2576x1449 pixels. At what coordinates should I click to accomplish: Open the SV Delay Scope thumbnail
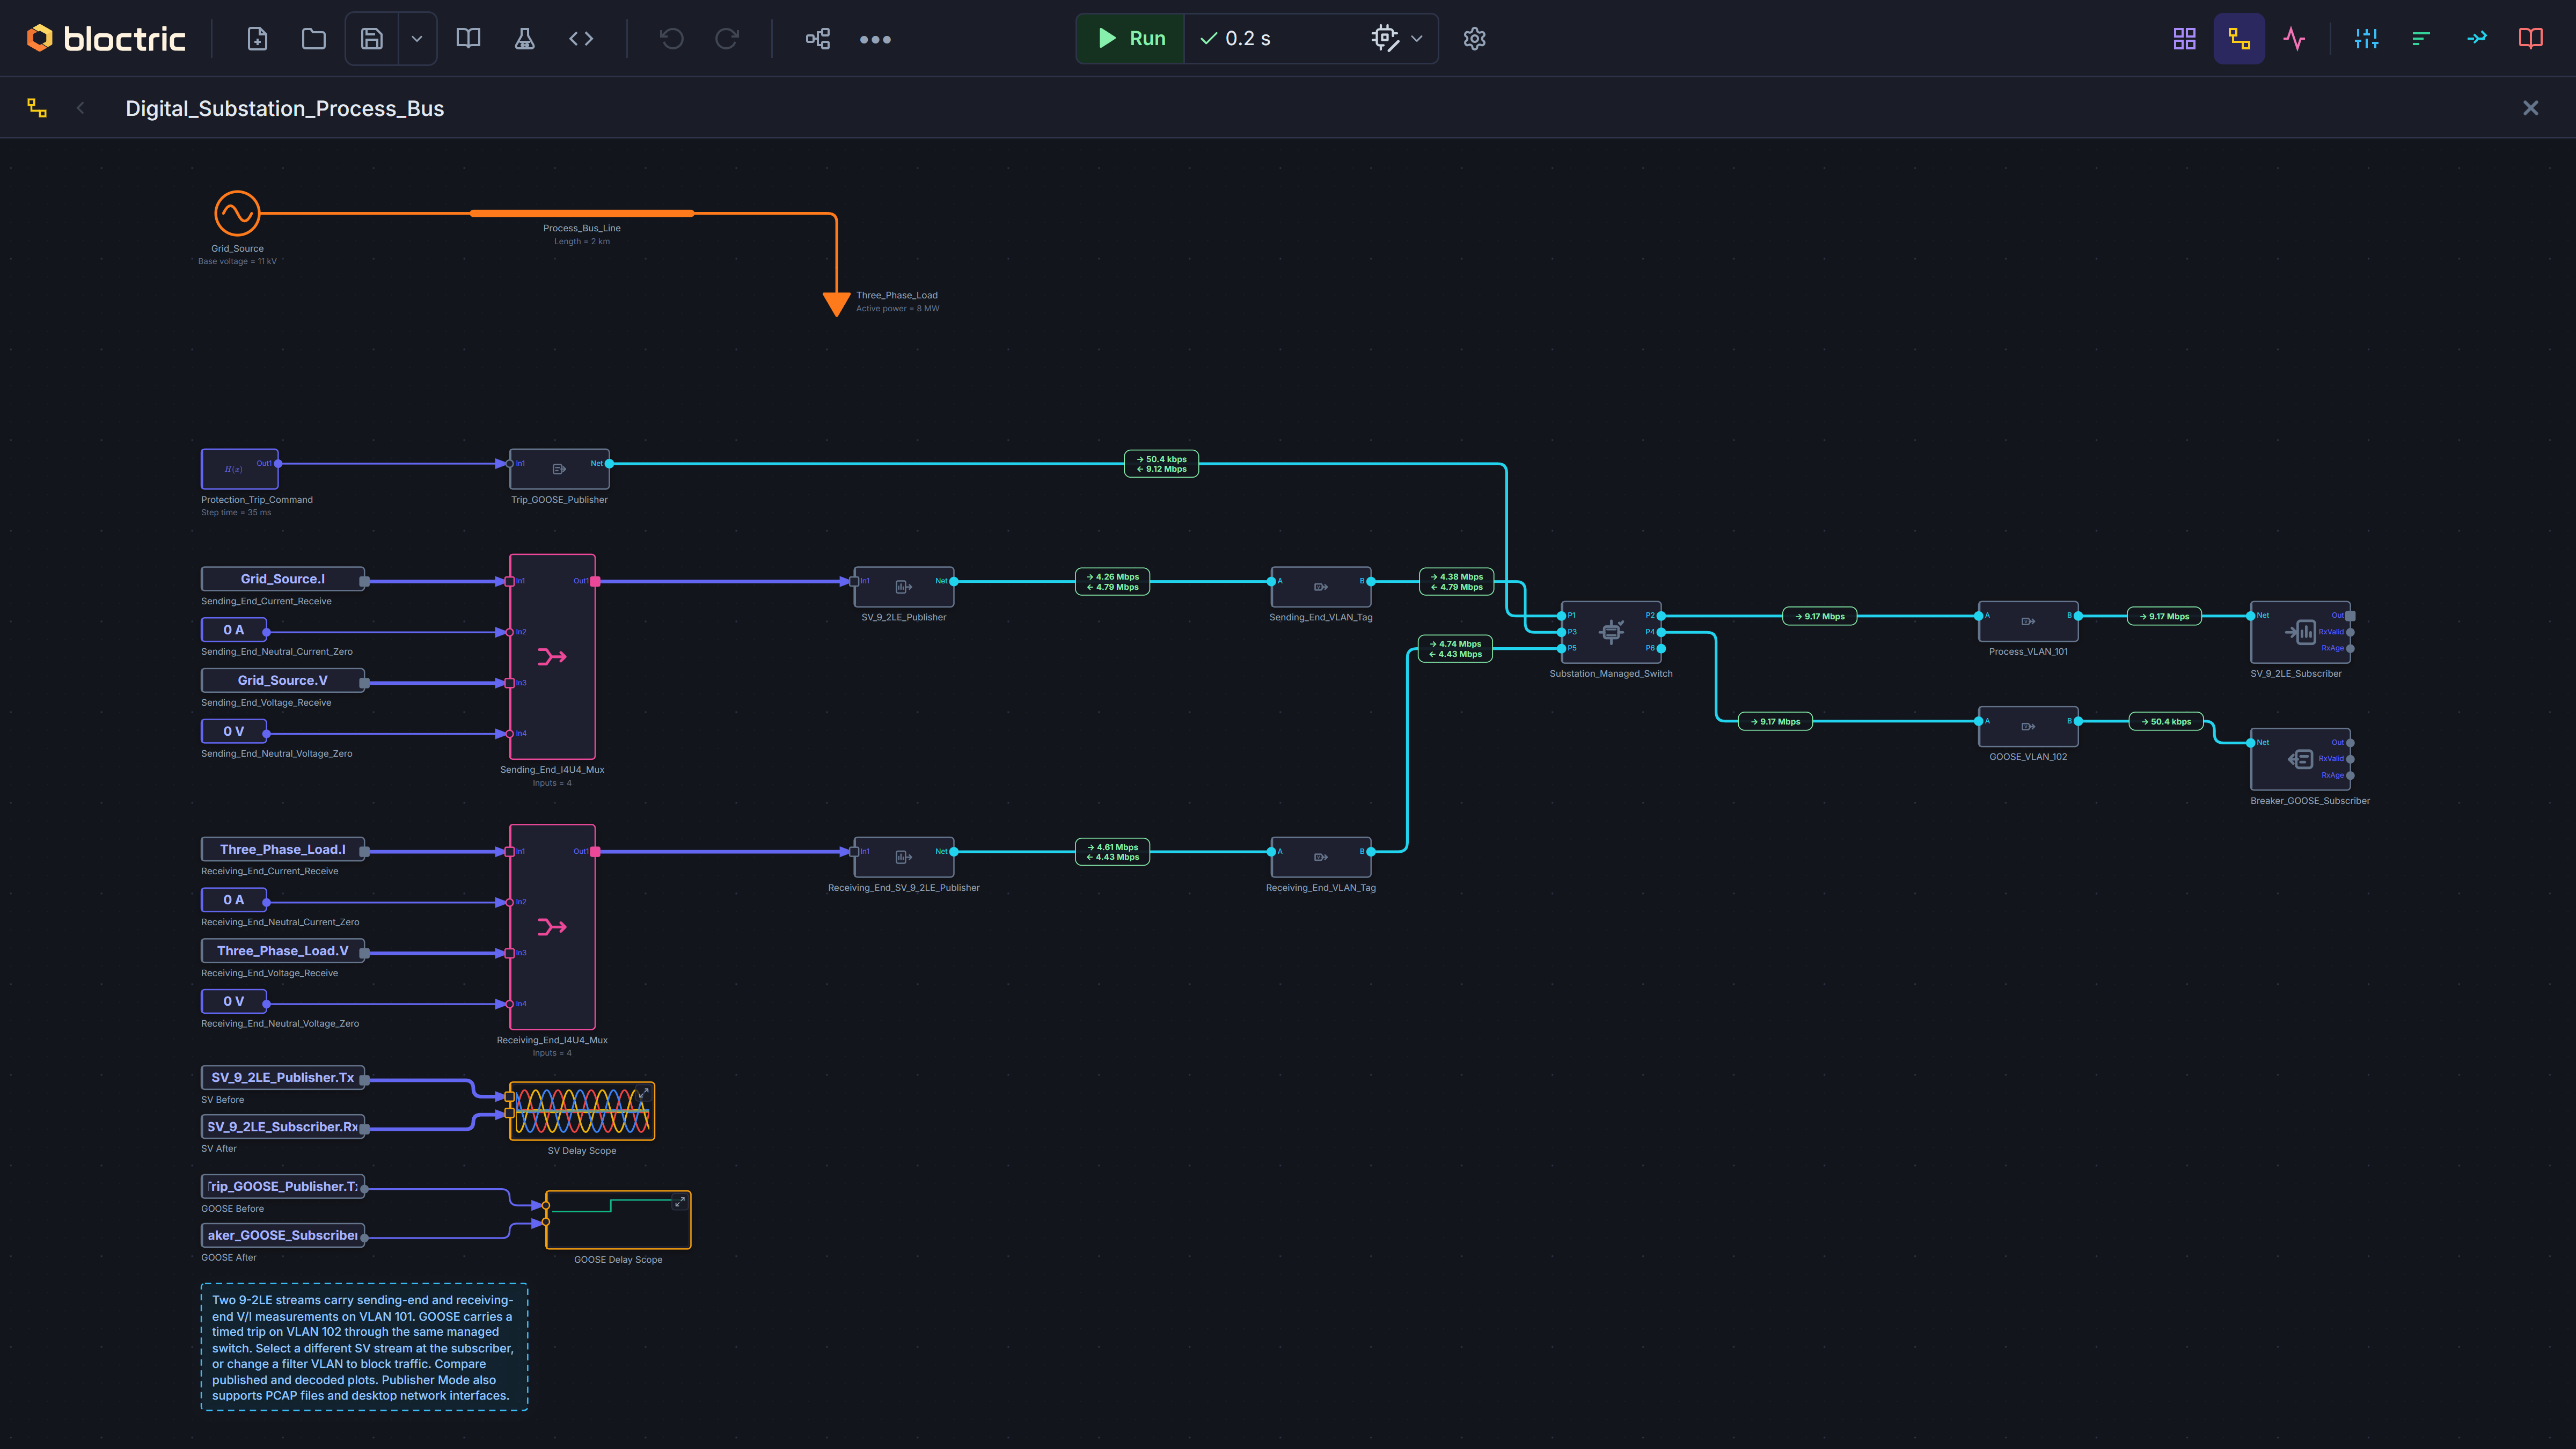pyautogui.click(x=582, y=1111)
